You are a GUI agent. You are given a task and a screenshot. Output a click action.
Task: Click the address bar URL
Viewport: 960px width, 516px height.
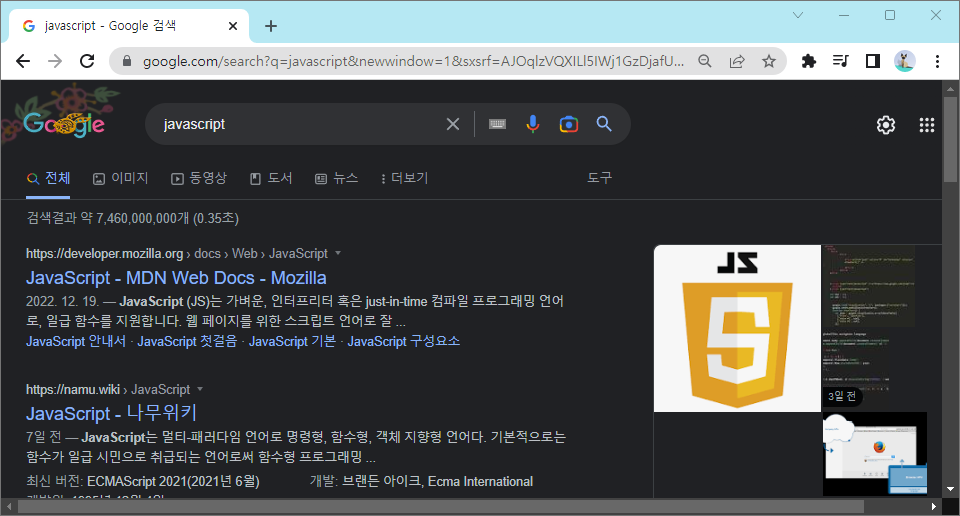413,61
